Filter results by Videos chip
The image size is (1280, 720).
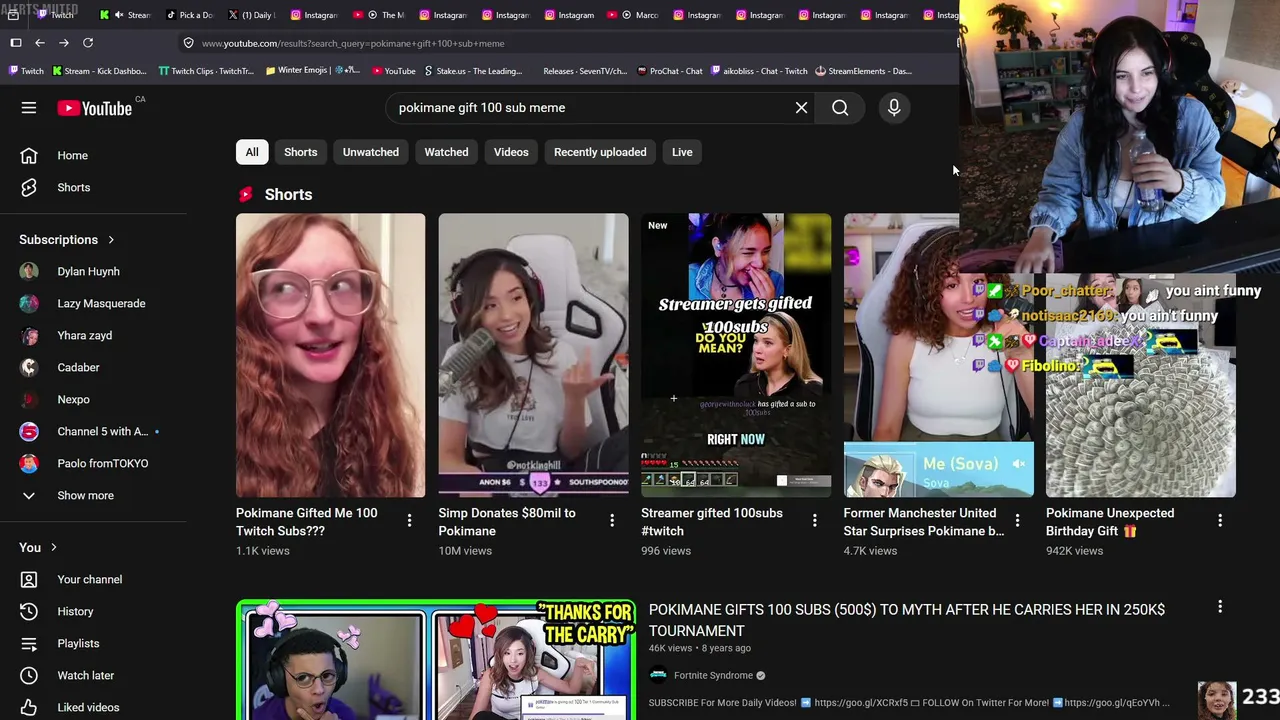511,152
